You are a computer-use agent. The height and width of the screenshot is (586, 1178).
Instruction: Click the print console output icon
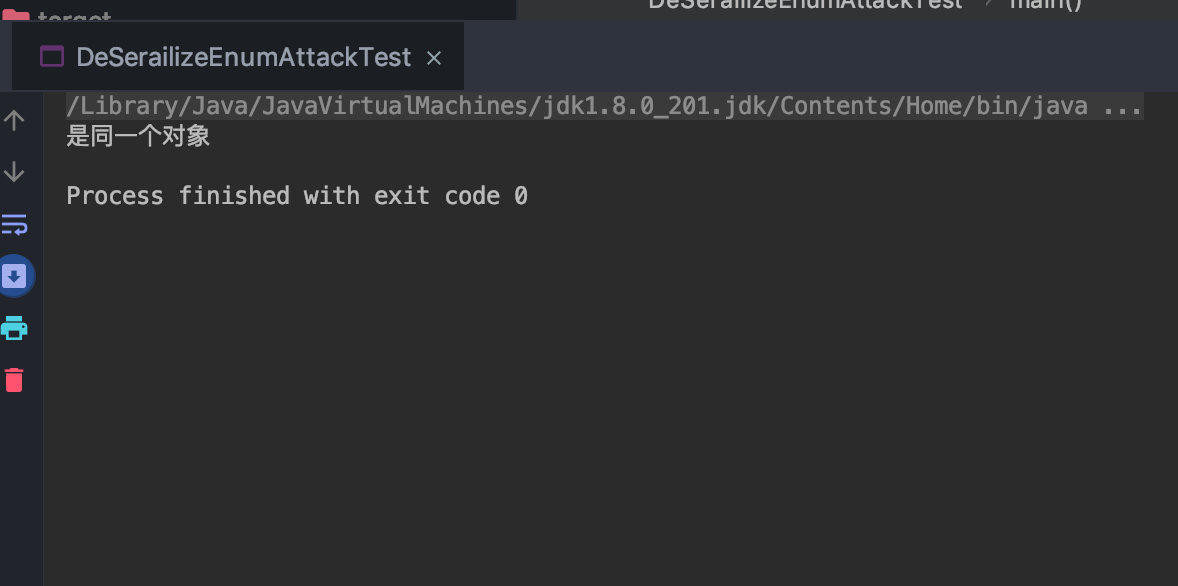[x=14, y=328]
